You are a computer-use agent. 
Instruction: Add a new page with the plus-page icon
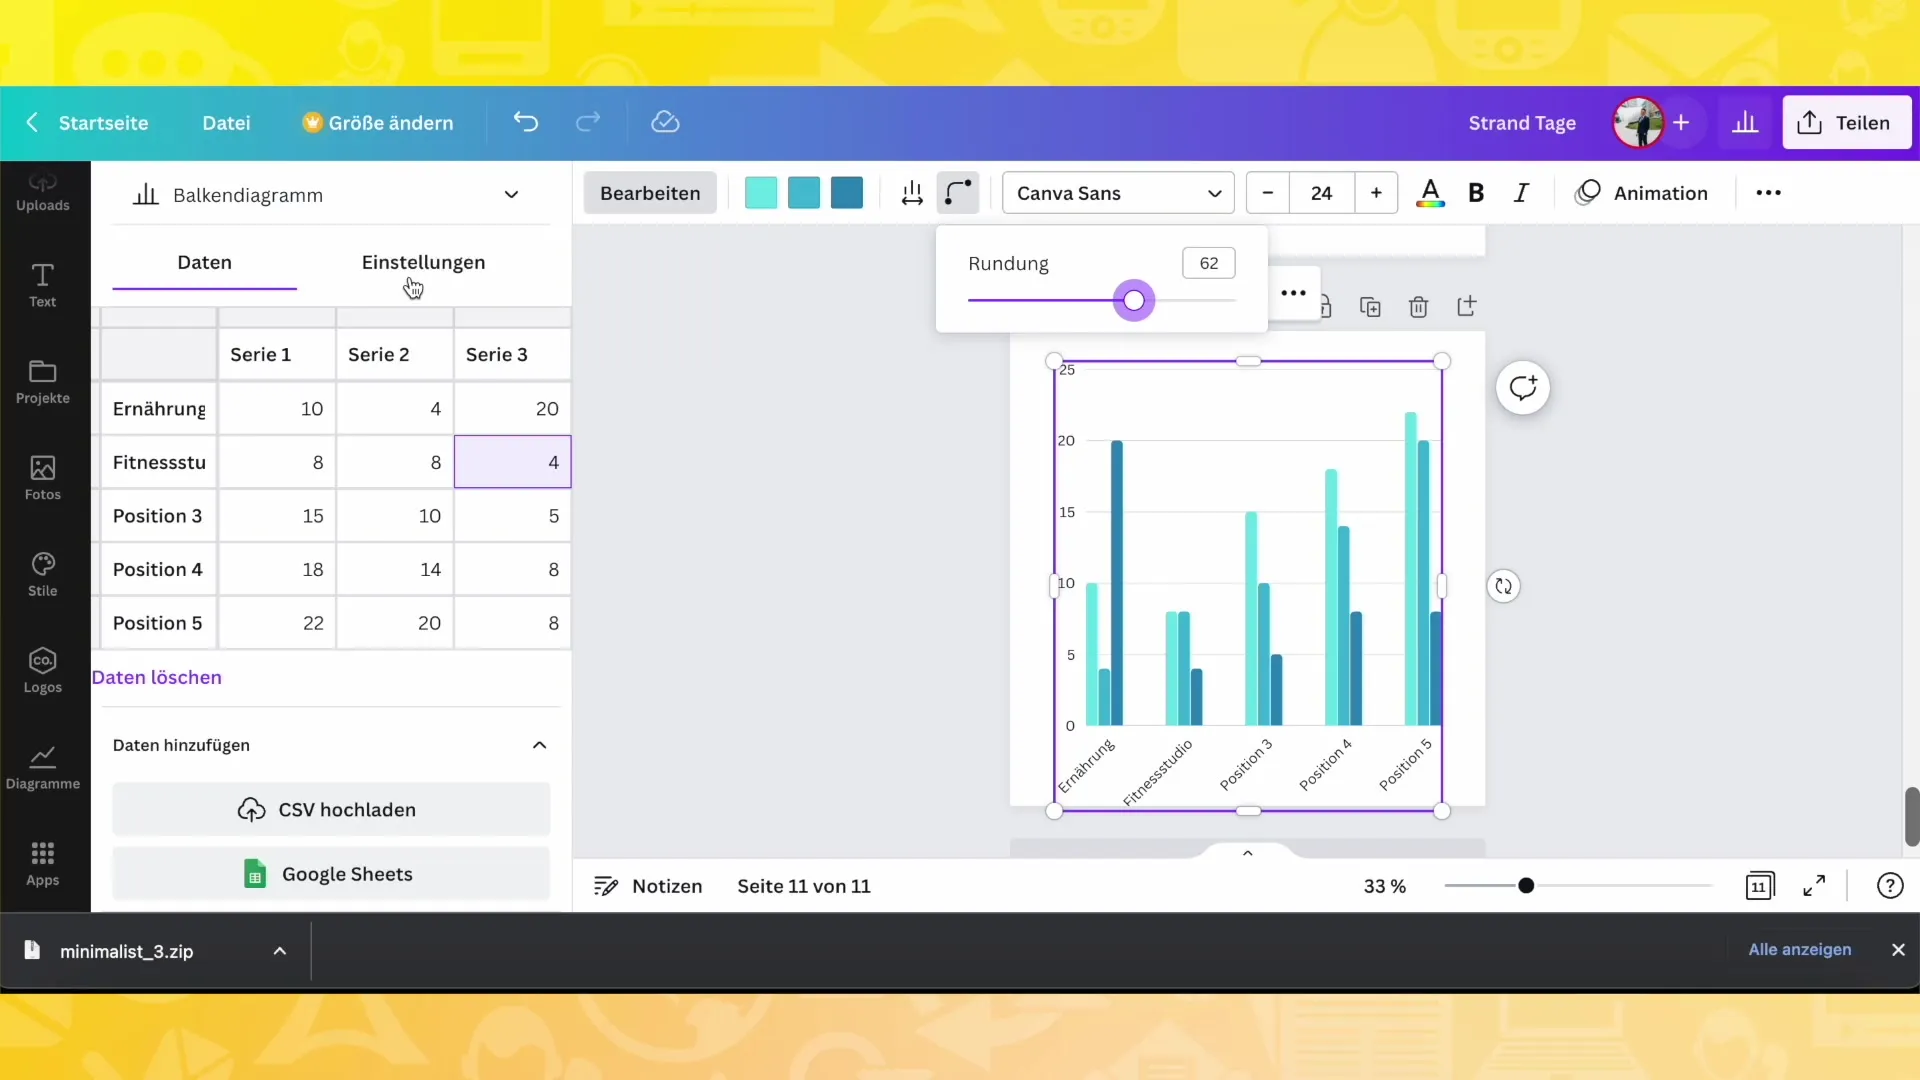coord(1467,307)
